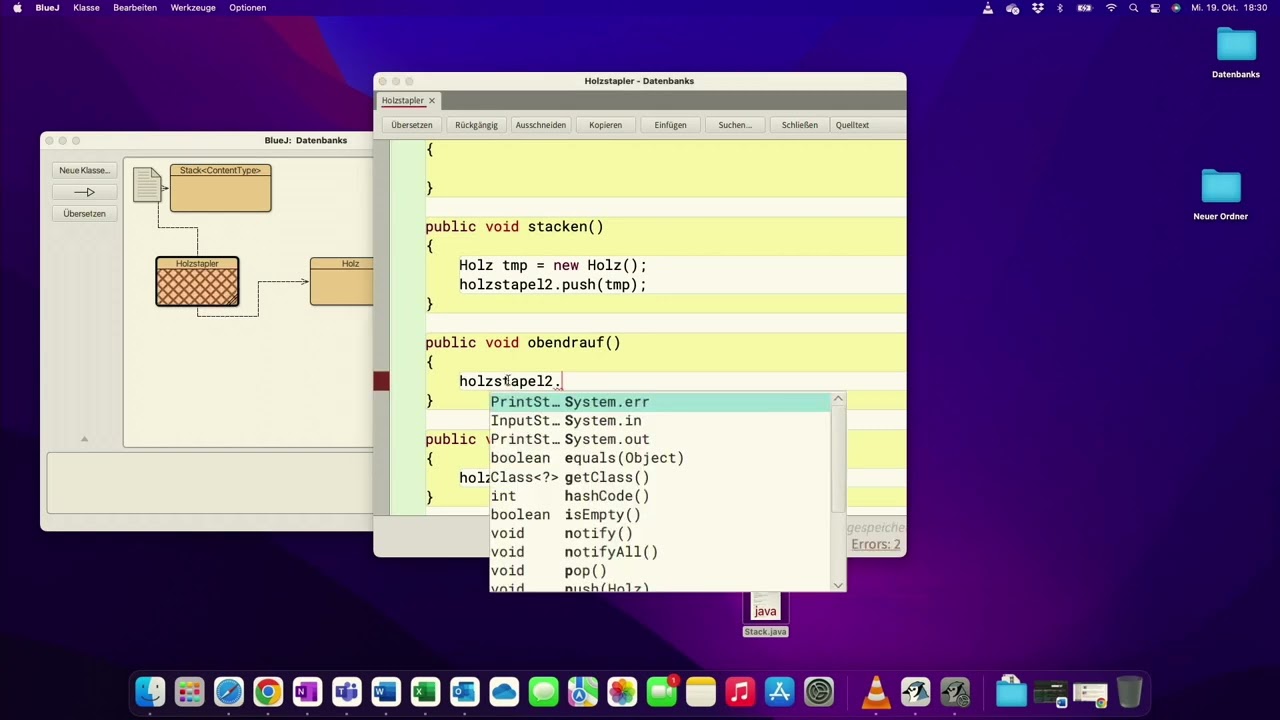The image size is (1280, 720).
Task: Select the Stack<ContentType> class box
Action: pyautogui.click(x=220, y=188)
